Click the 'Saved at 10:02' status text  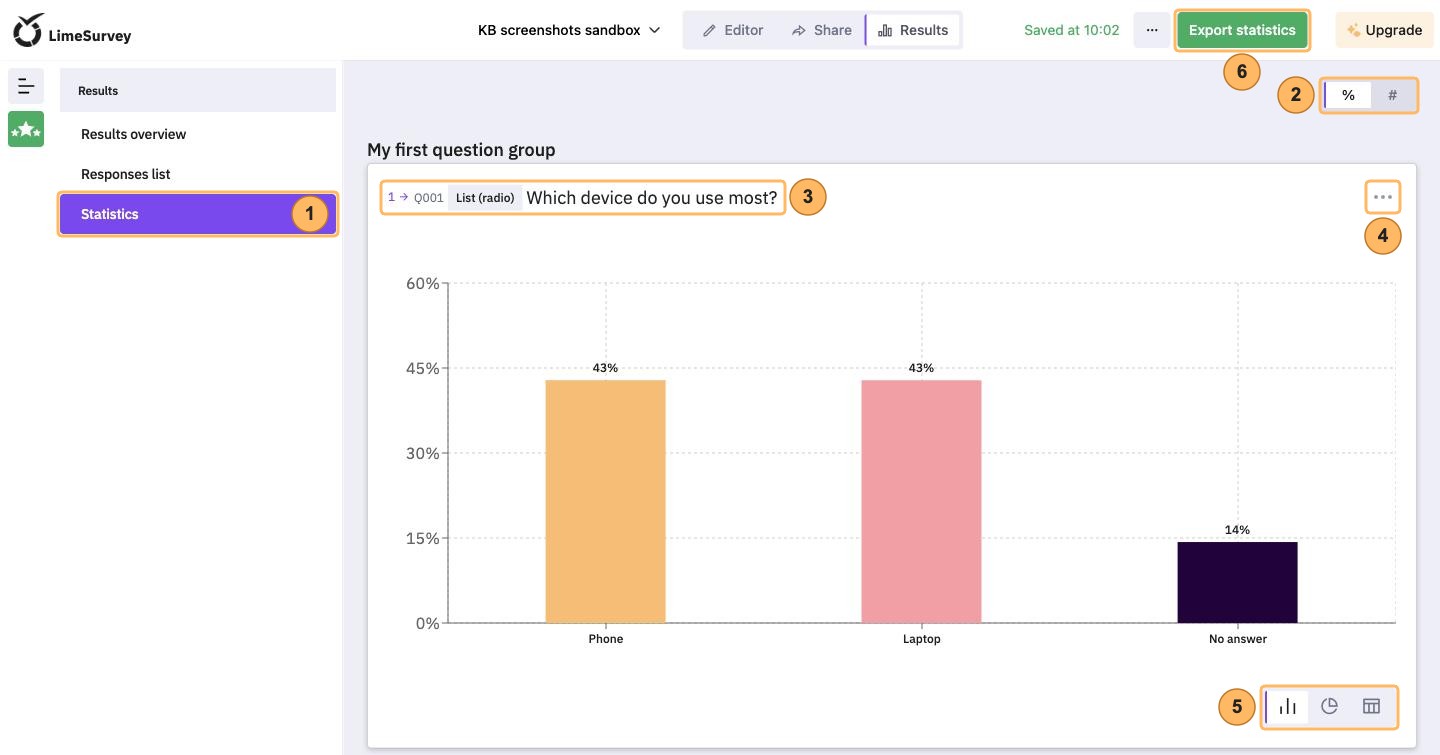point(1072,30)
